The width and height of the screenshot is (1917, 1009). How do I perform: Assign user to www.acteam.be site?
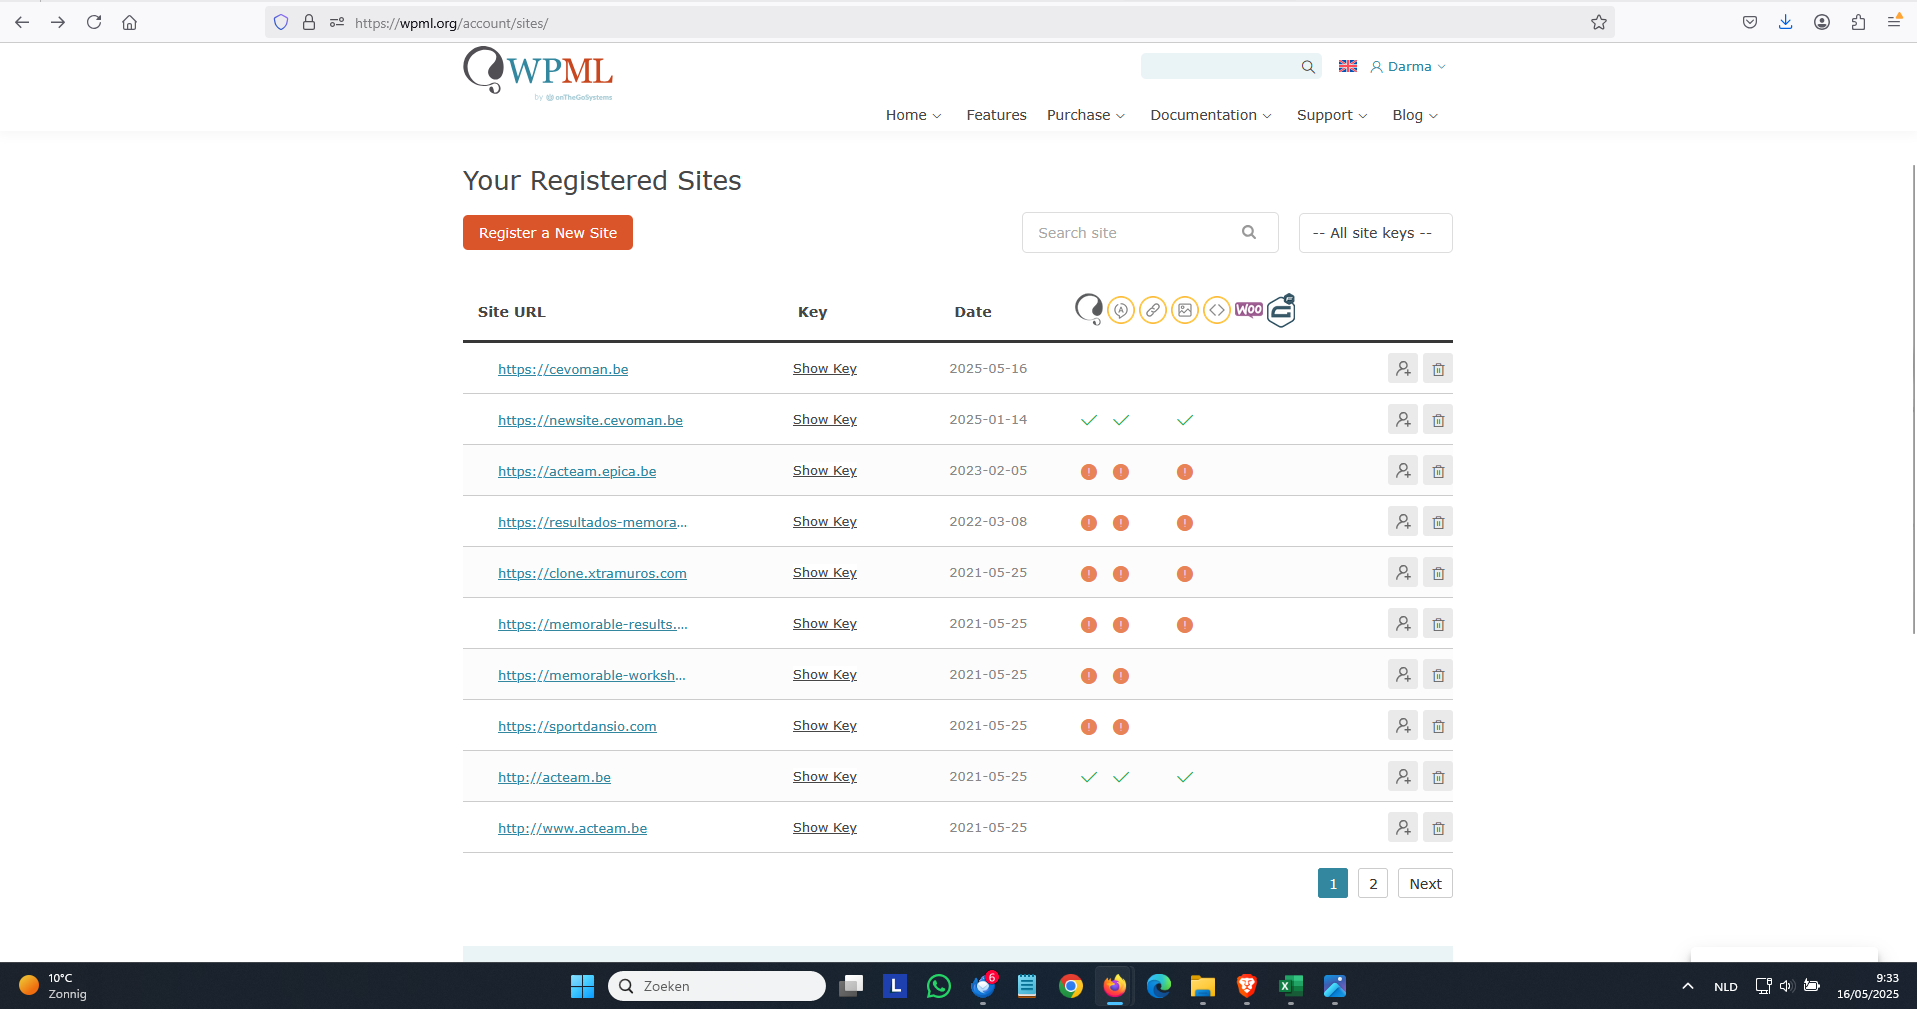1403,828
